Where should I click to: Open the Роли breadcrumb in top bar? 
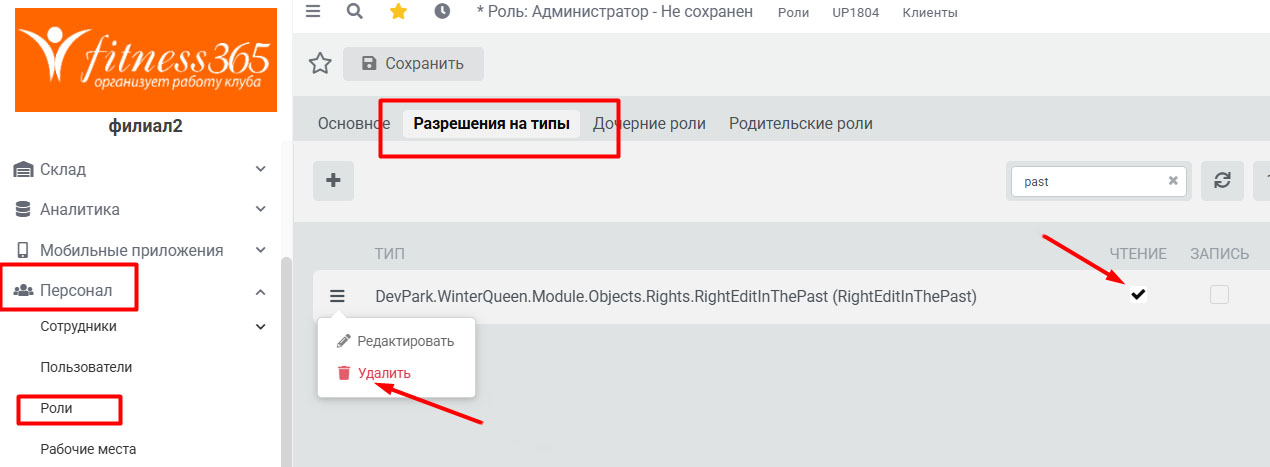tap(793, 13)
